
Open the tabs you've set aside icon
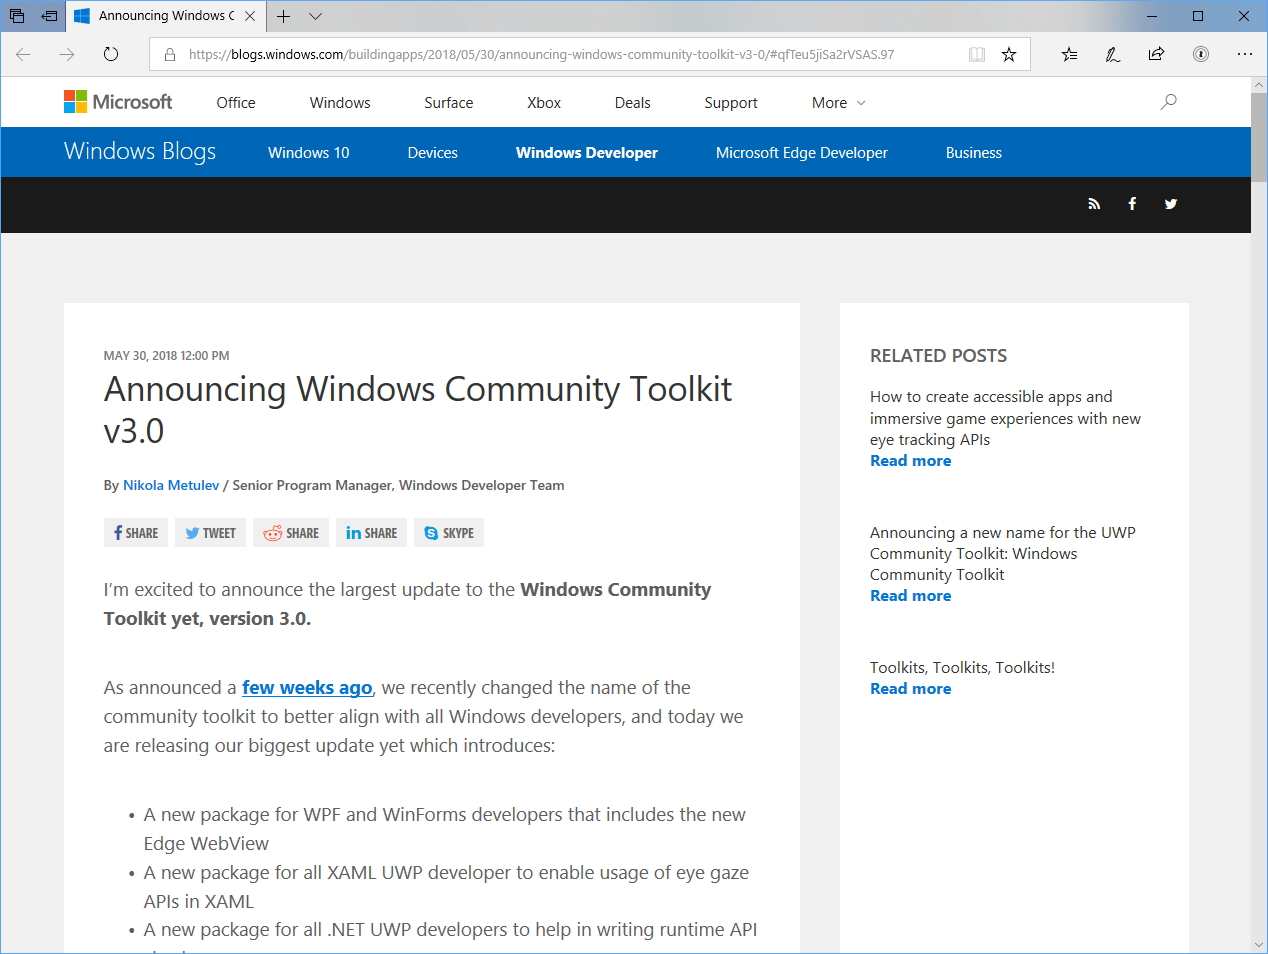pos(17,16)
